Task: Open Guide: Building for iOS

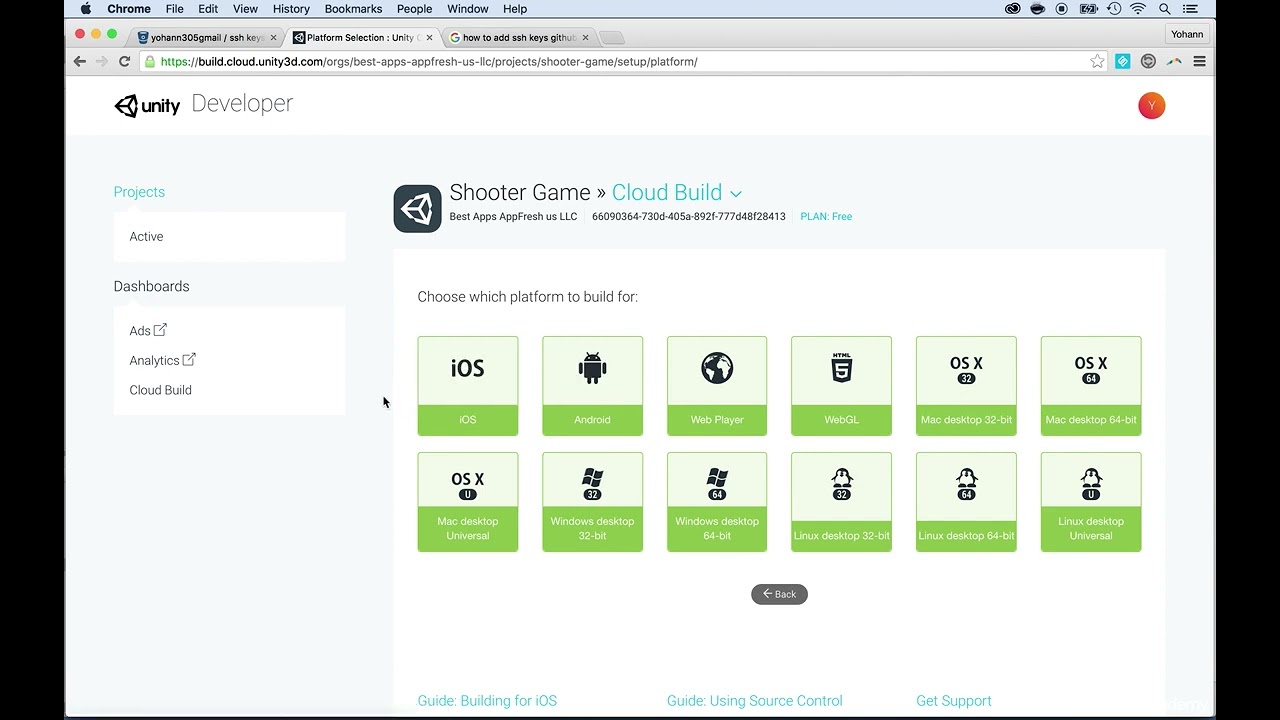Action: [487, 701]
